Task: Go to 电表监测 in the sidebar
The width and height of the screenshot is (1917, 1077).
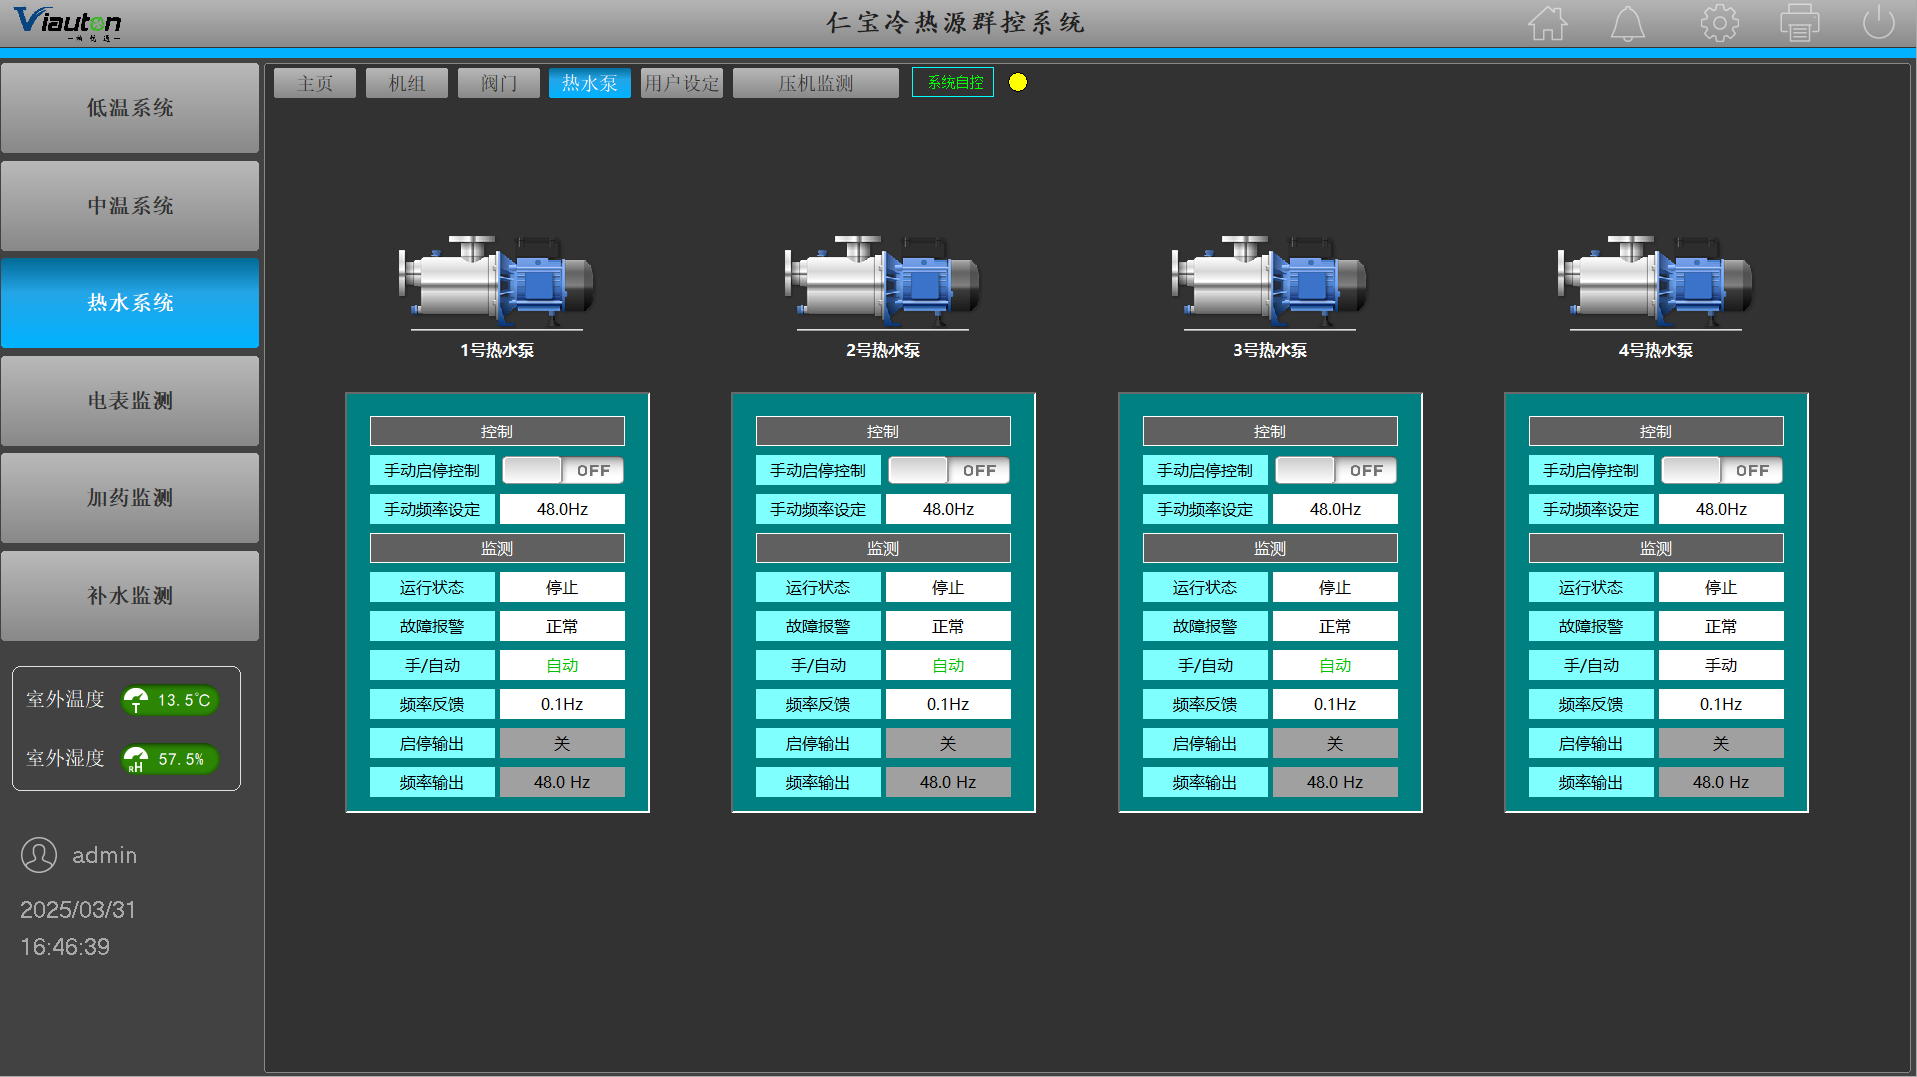Action: [130, 401]
